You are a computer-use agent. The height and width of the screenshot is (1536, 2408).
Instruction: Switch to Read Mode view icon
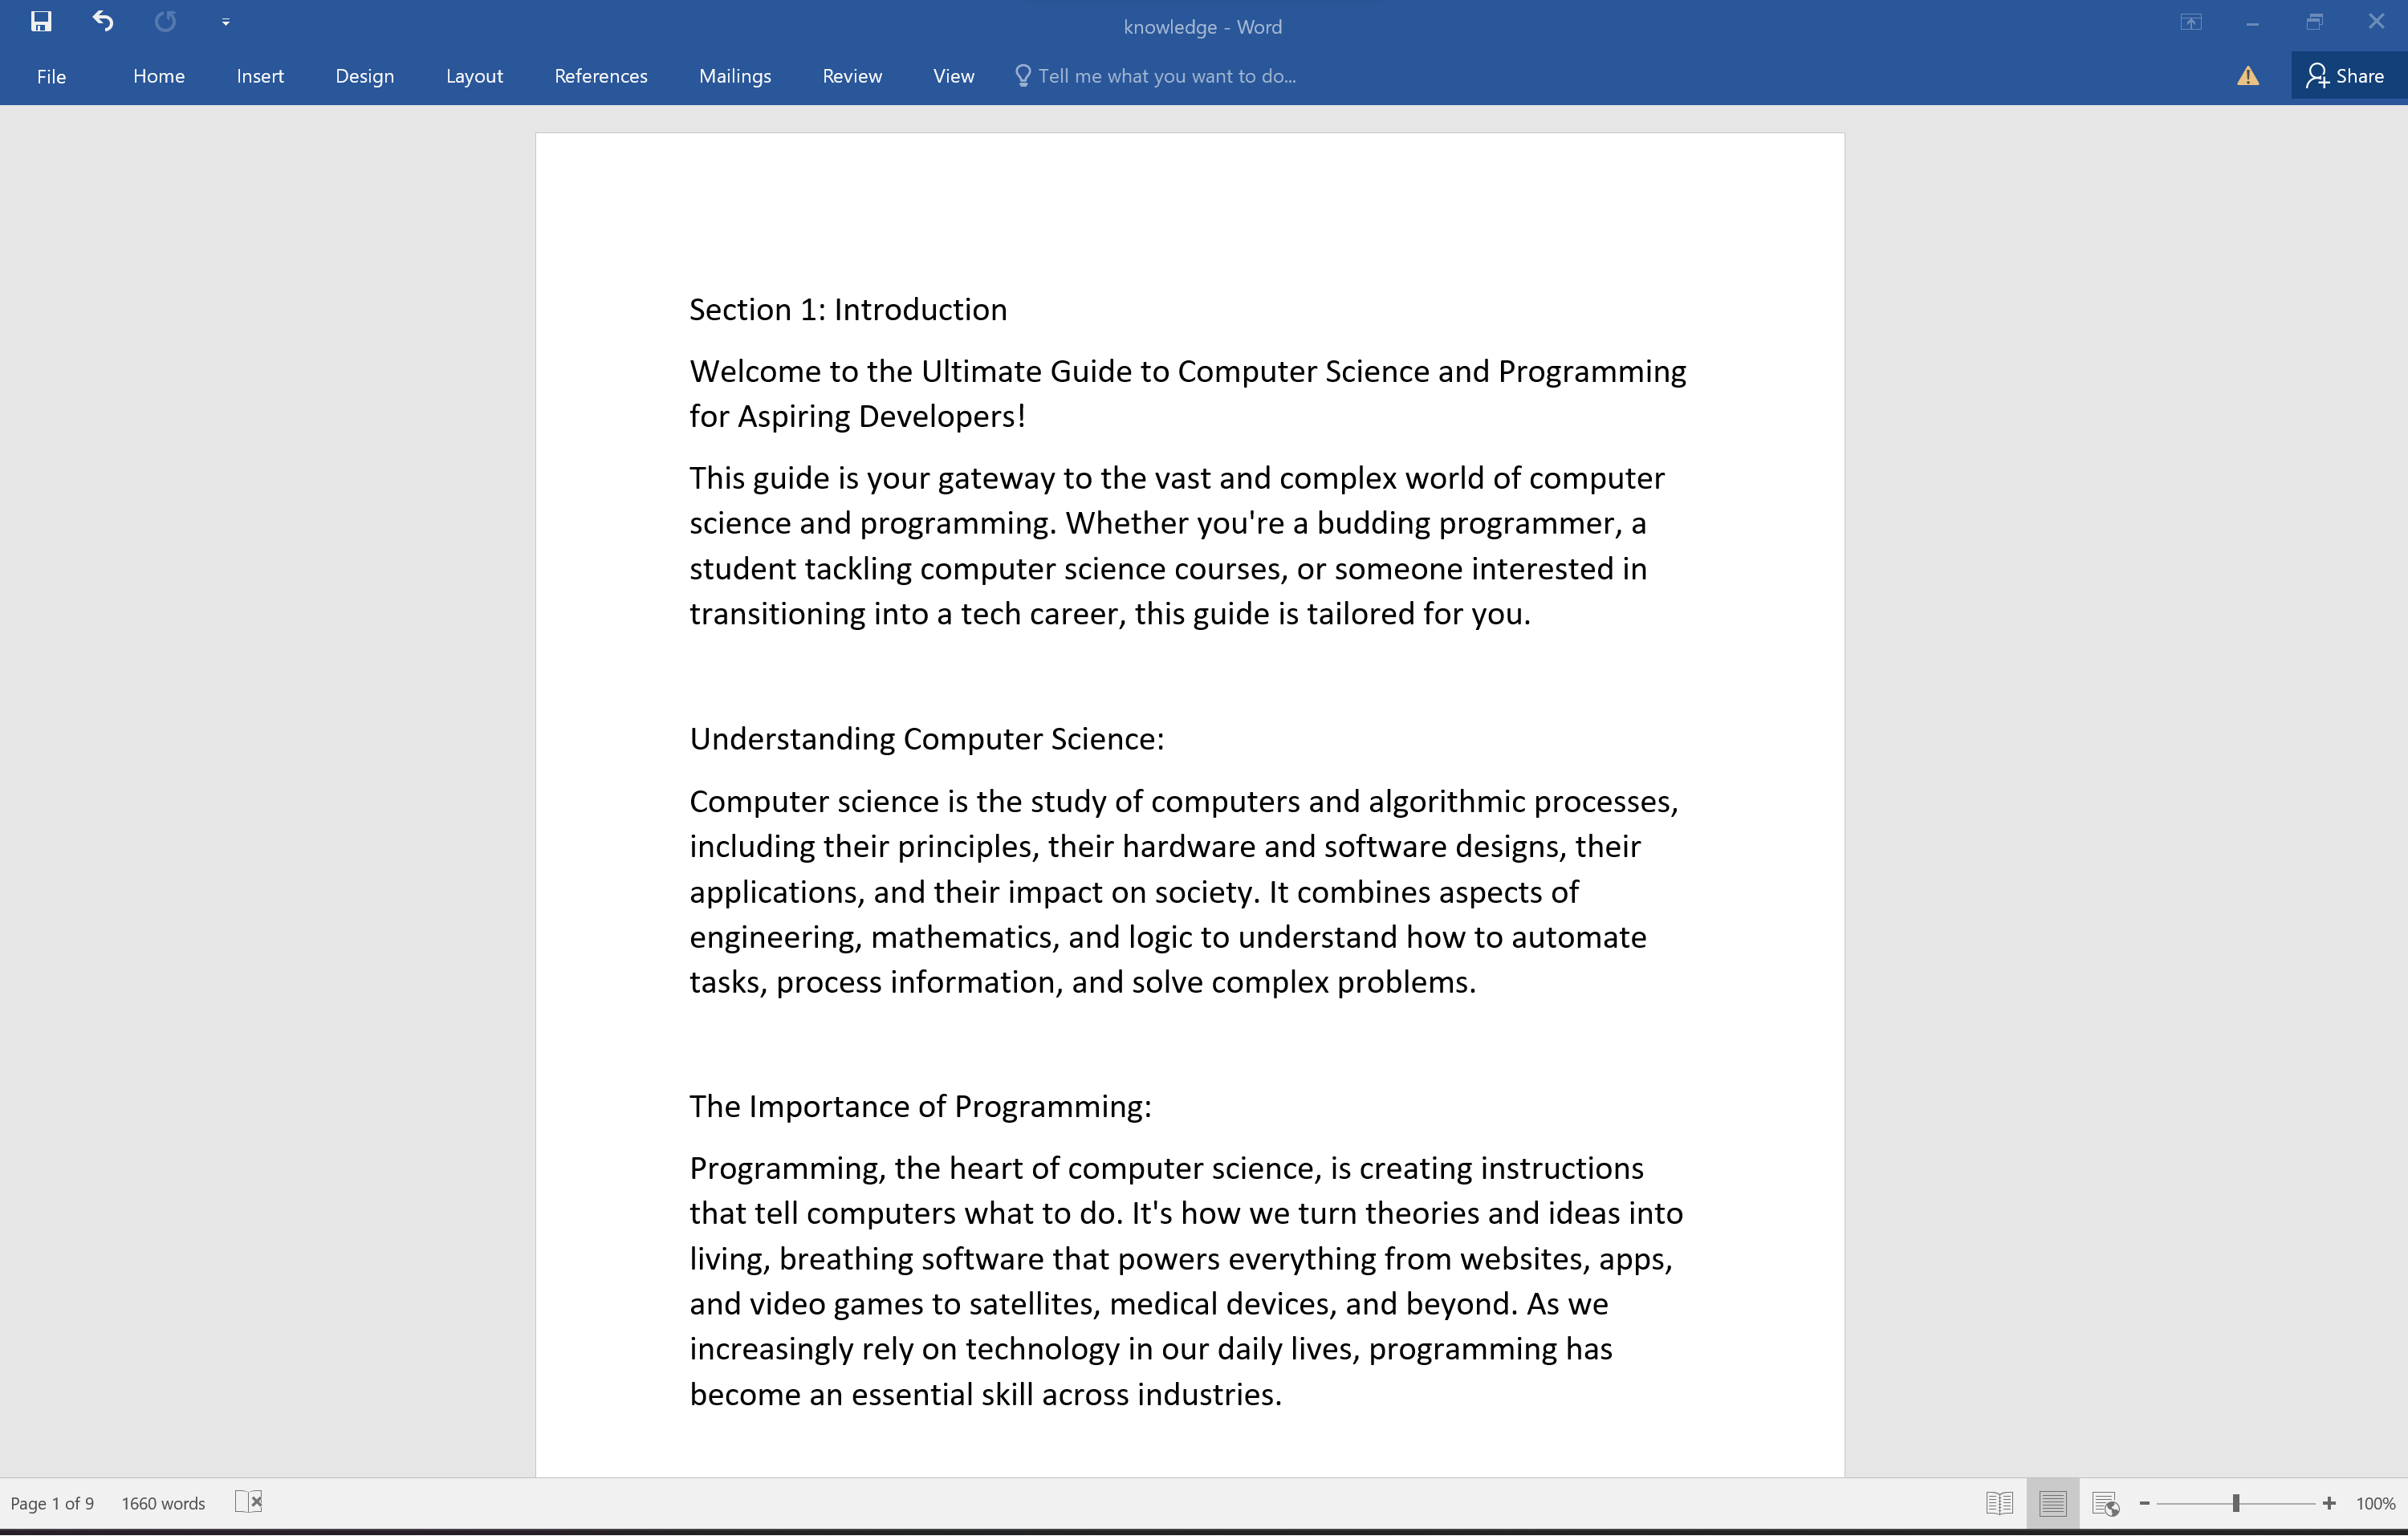[x=1999, y=1503]
